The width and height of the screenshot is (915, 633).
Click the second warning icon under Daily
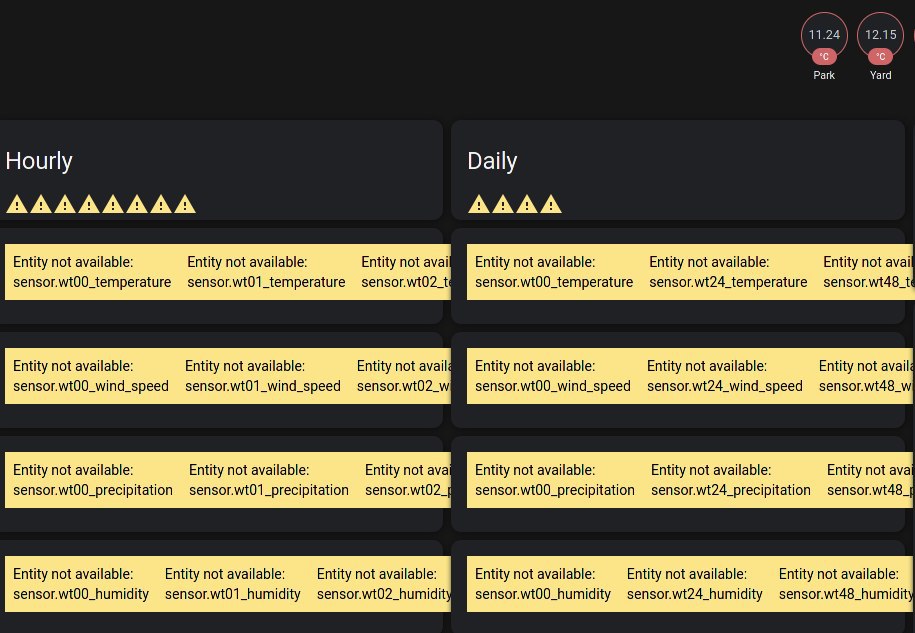[503, 205]
